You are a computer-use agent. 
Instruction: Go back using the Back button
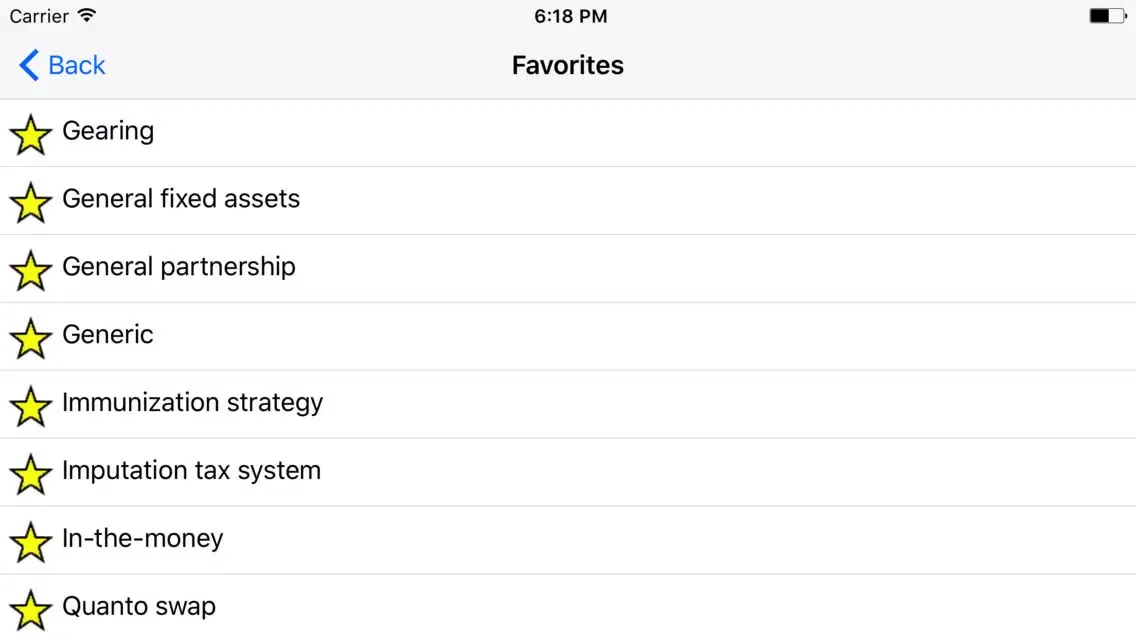[62, 65]
